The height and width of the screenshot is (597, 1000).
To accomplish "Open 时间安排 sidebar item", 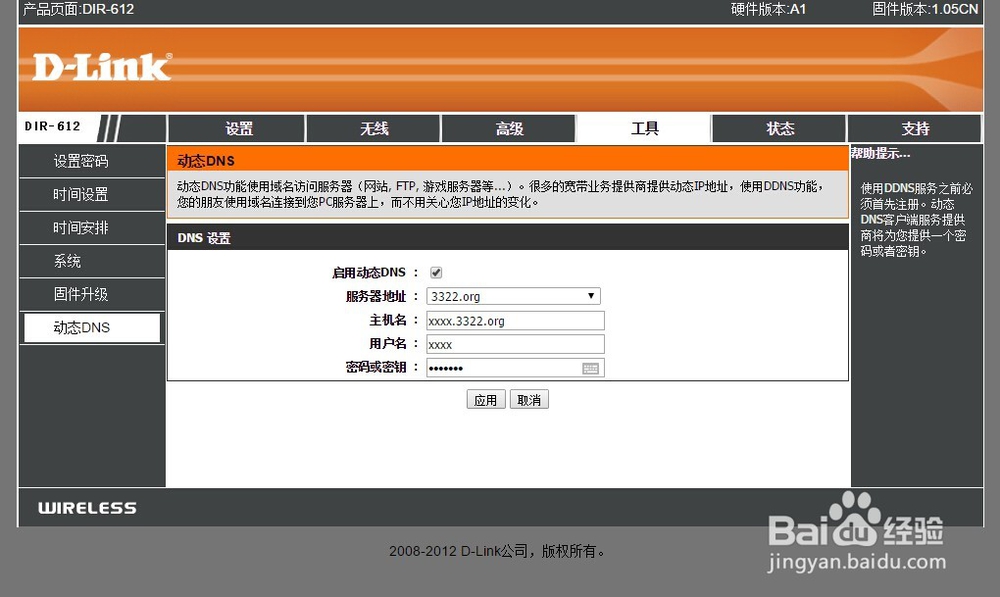I will click(92, 228).
